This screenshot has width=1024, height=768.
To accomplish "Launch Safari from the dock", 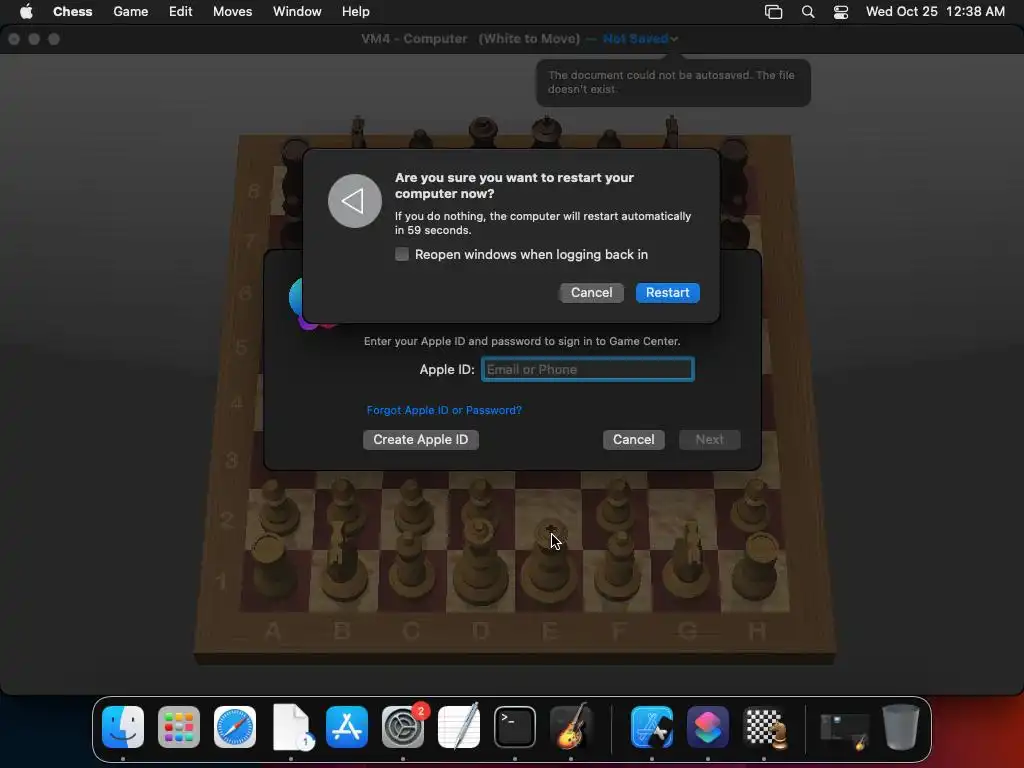I will pyautogui.click(x=235, y=726).
